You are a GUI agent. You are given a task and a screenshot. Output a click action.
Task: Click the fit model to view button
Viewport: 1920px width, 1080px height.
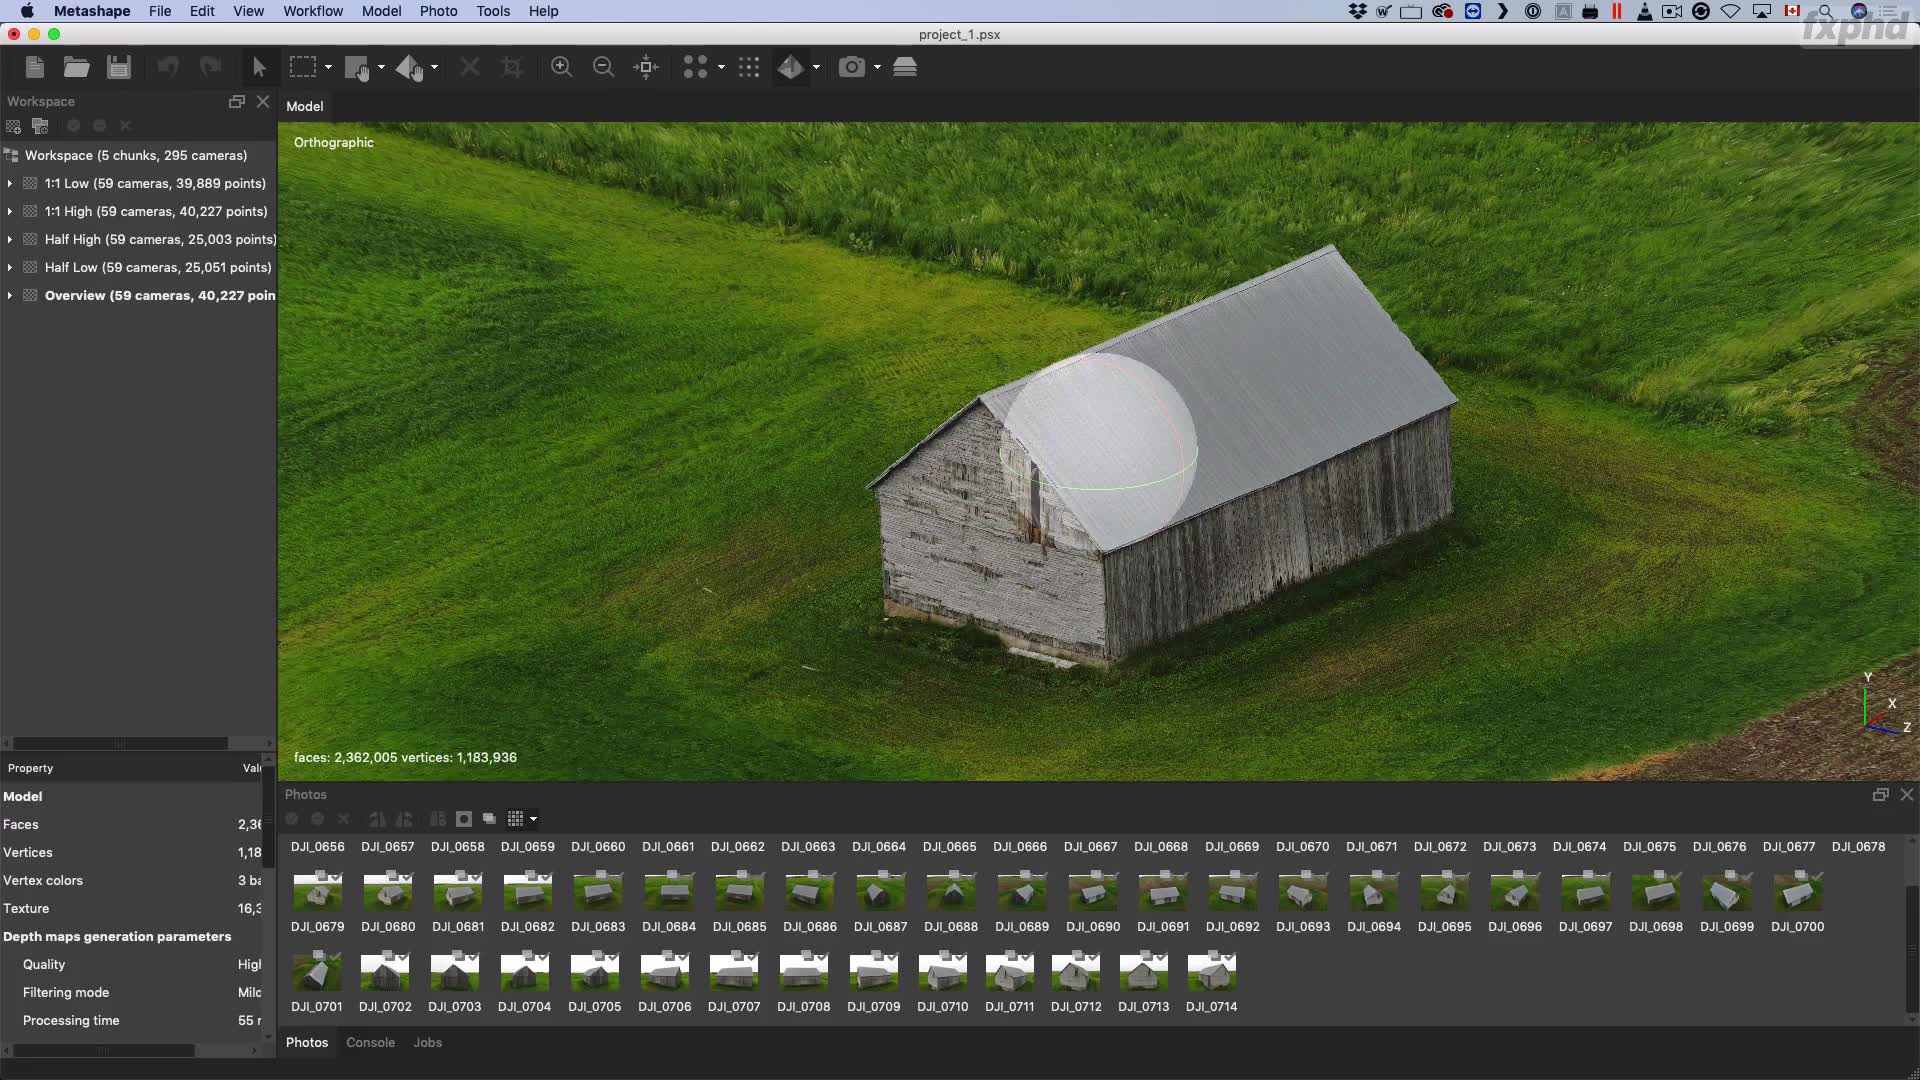(647, 69)
